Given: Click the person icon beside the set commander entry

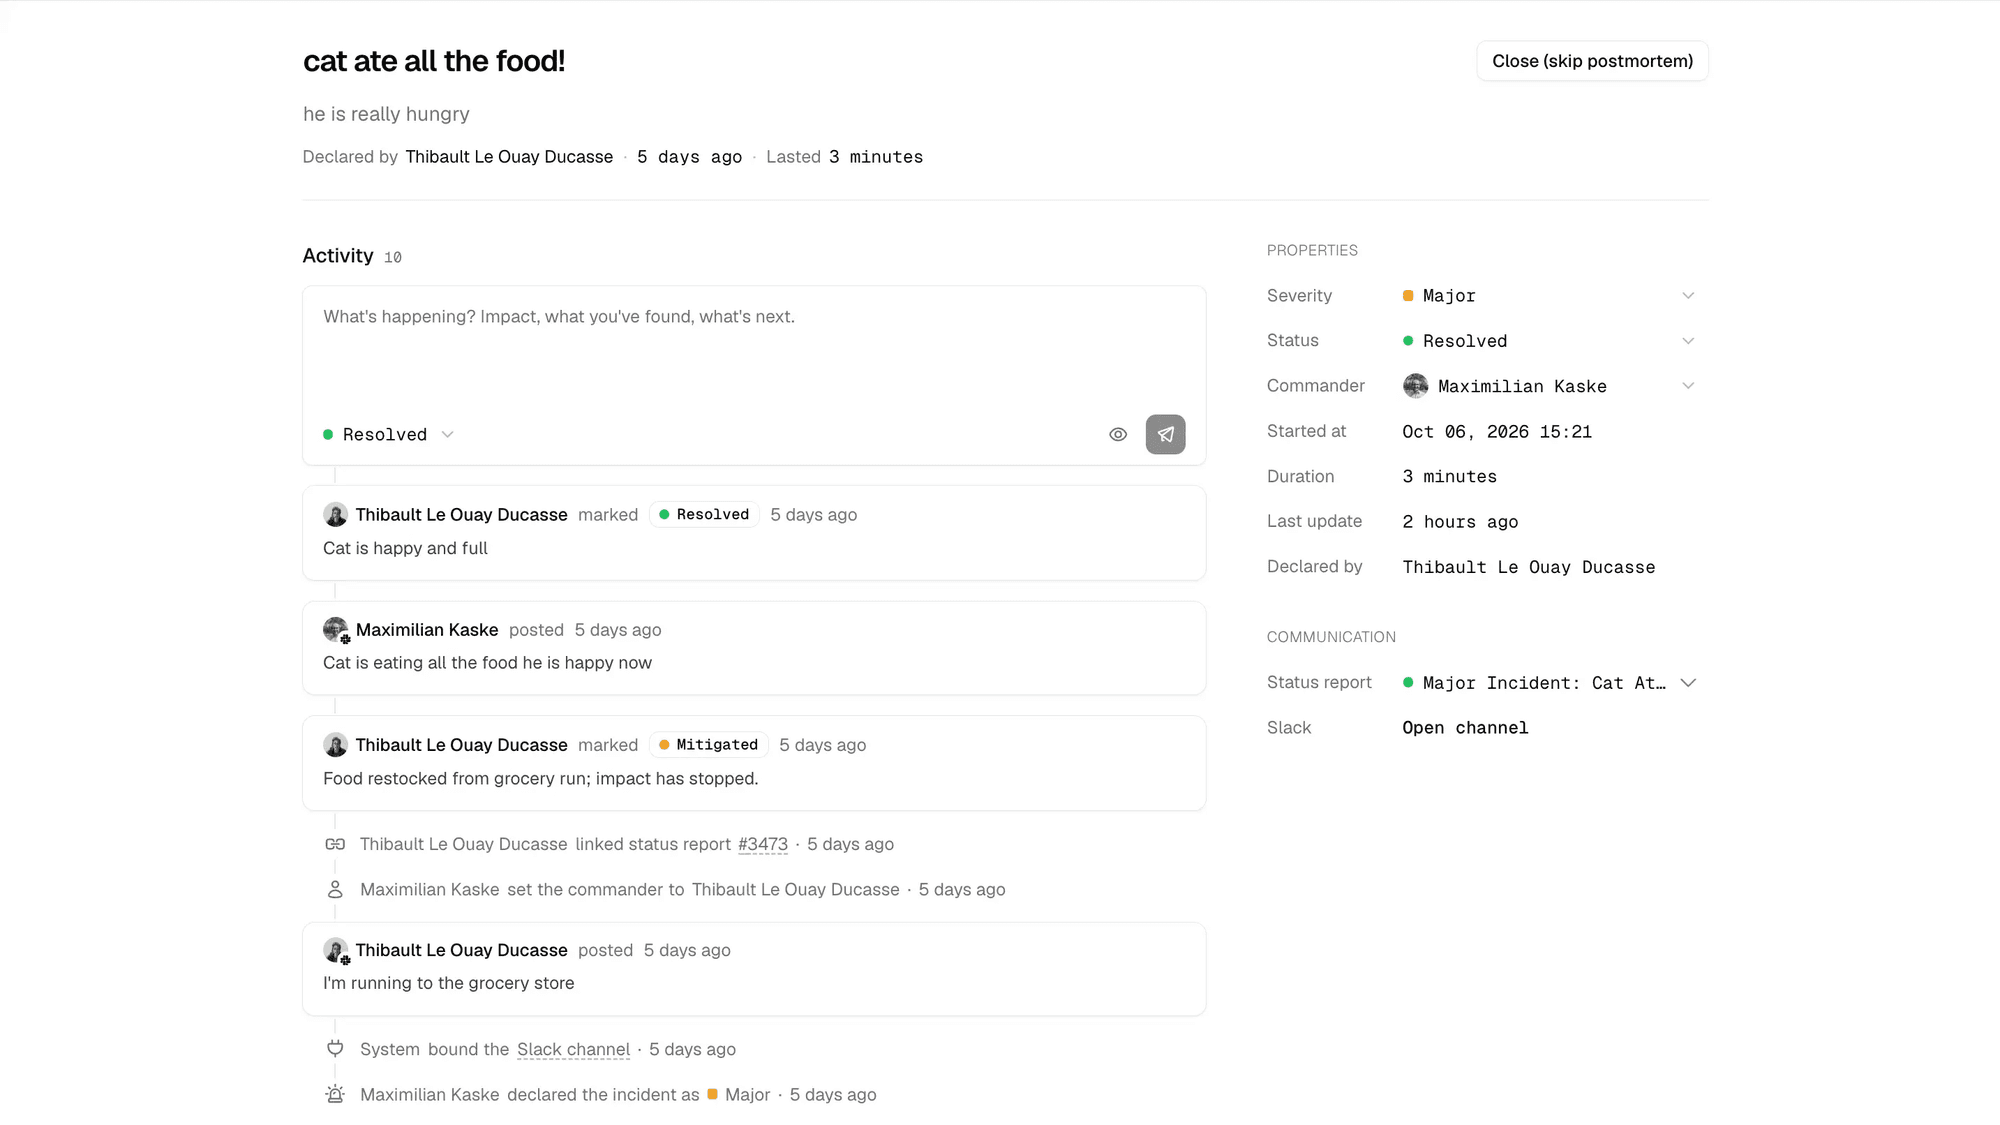Looking at the screenshot, I should point(335,889).
